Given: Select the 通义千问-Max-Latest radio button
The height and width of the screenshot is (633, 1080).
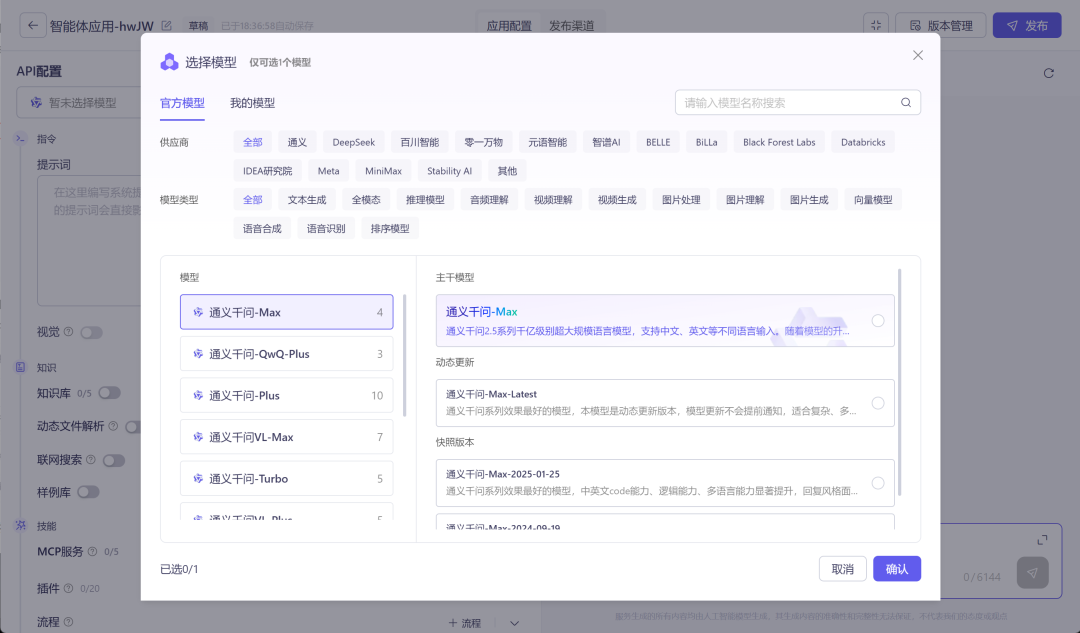Looking at the screenshot, I should 878,403.
